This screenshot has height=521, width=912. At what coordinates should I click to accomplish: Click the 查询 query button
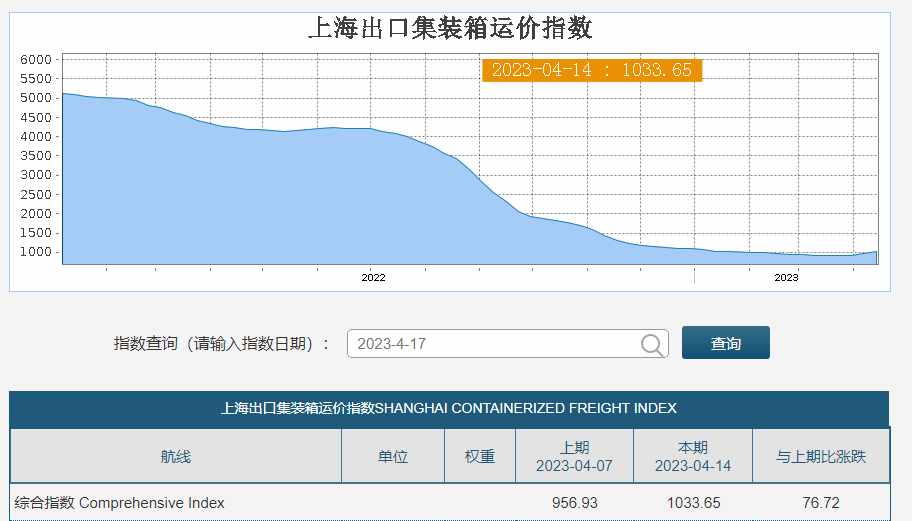tap(725, 342)
